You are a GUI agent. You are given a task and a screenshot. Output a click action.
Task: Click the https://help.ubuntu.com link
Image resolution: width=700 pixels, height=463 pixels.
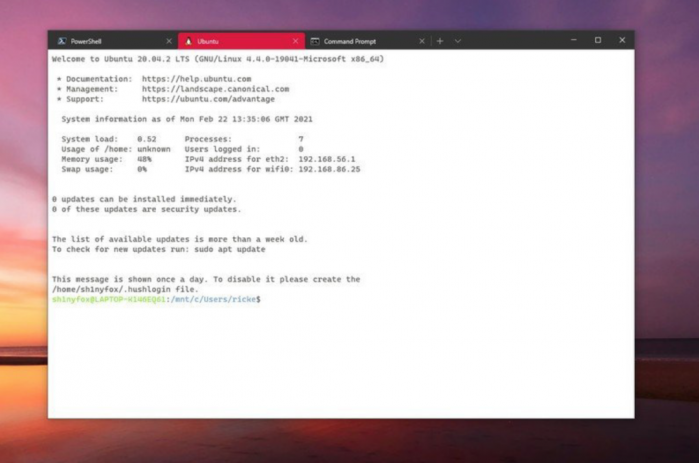click(196, 79)
